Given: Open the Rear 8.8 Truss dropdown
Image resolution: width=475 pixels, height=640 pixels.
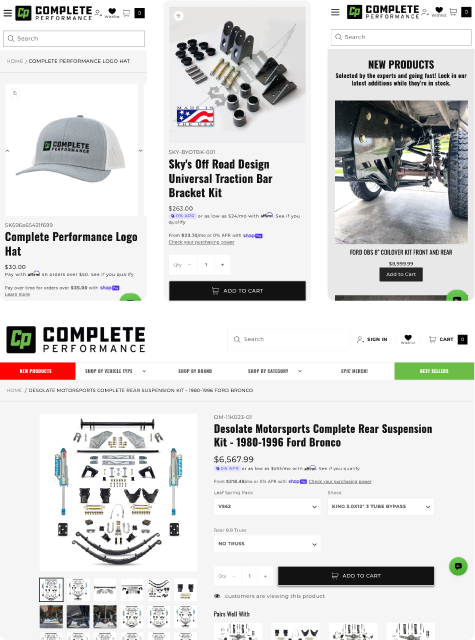Looking at the screenshot, I should (267, 544).
